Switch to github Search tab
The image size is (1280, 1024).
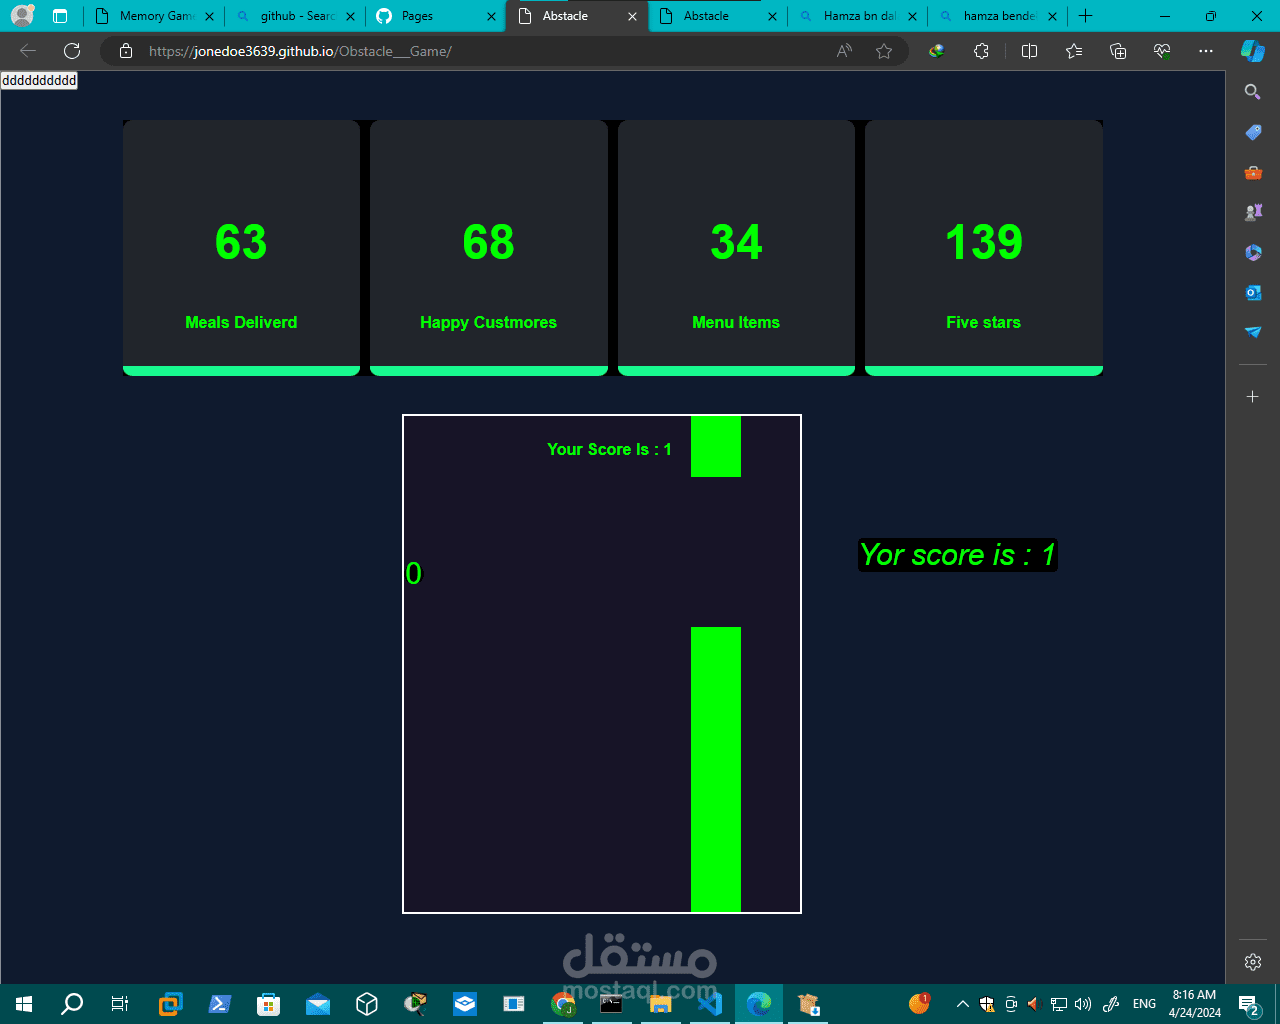[294, 16]
